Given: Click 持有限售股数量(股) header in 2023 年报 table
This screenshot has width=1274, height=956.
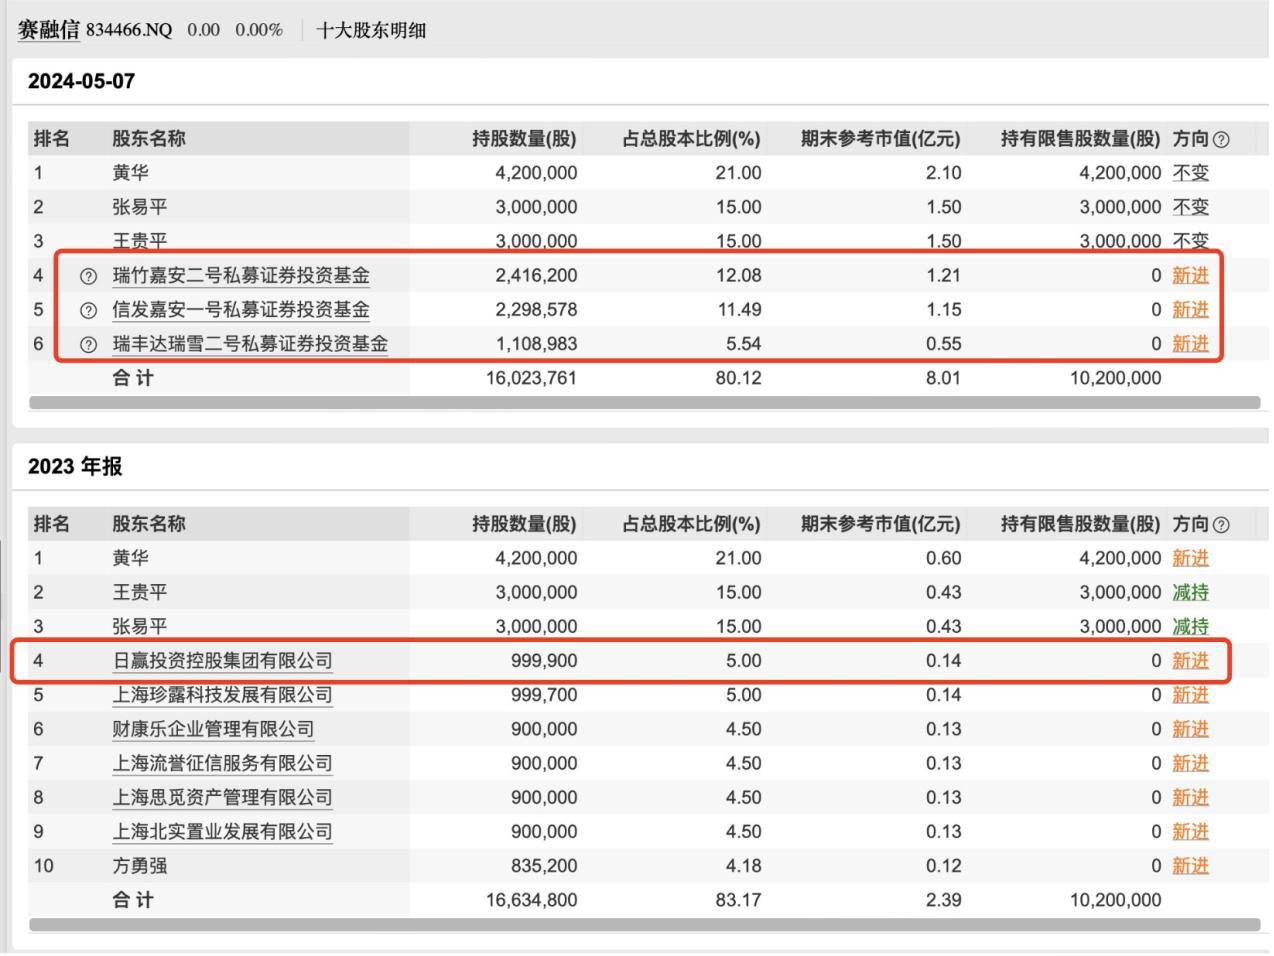Looking at the screenshot, I should coord(1081,524).
